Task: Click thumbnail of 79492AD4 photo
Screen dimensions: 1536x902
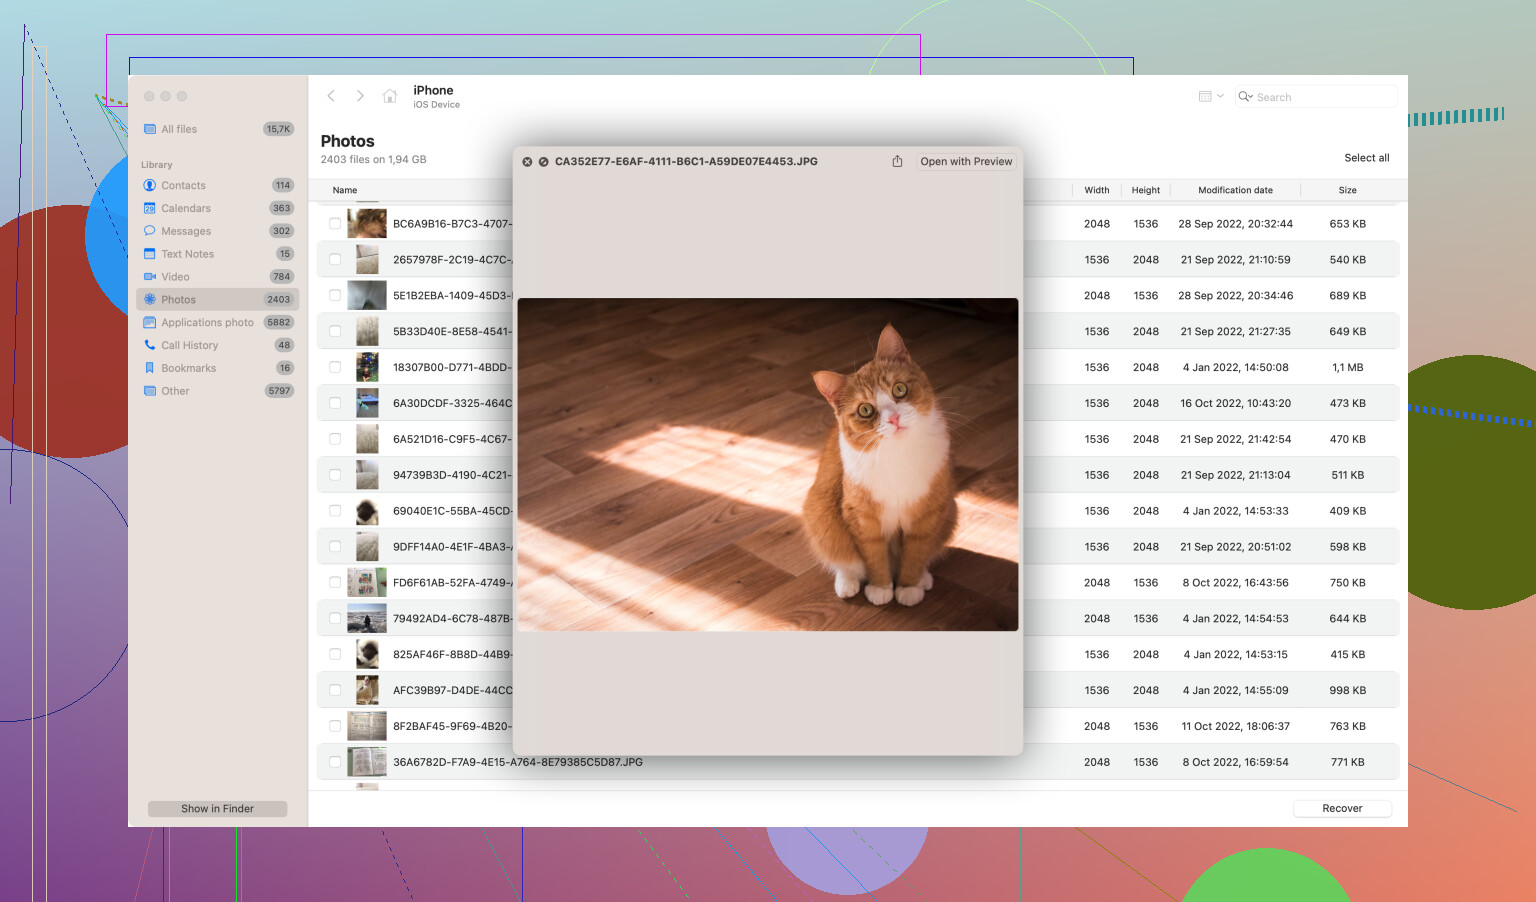Action: click(x=367, y=618)
